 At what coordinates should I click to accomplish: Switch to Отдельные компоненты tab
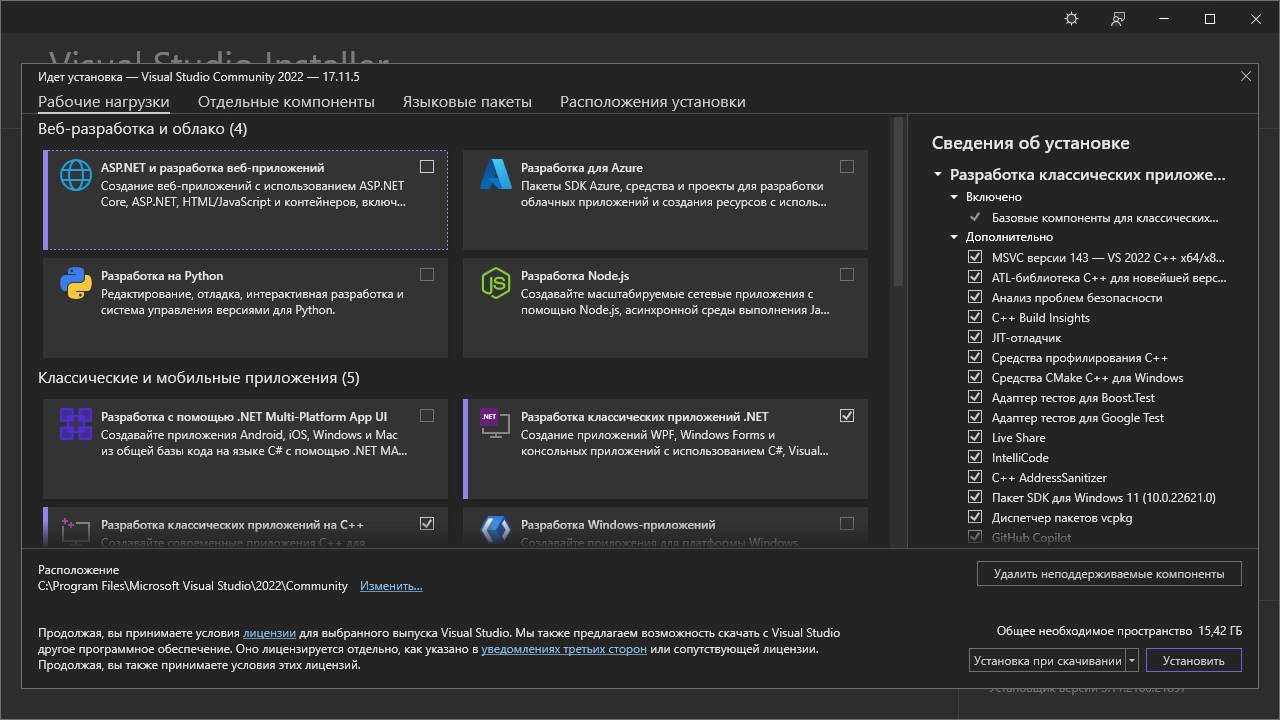(x=286, y=102)
